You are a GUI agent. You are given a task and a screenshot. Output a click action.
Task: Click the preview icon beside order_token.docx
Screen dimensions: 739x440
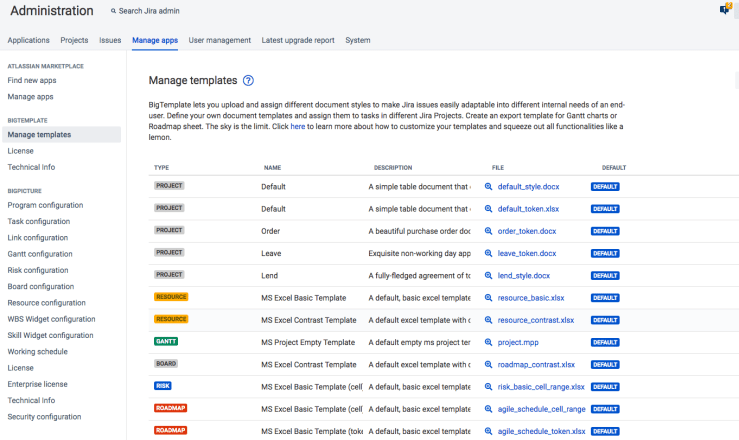pos(489,231)
